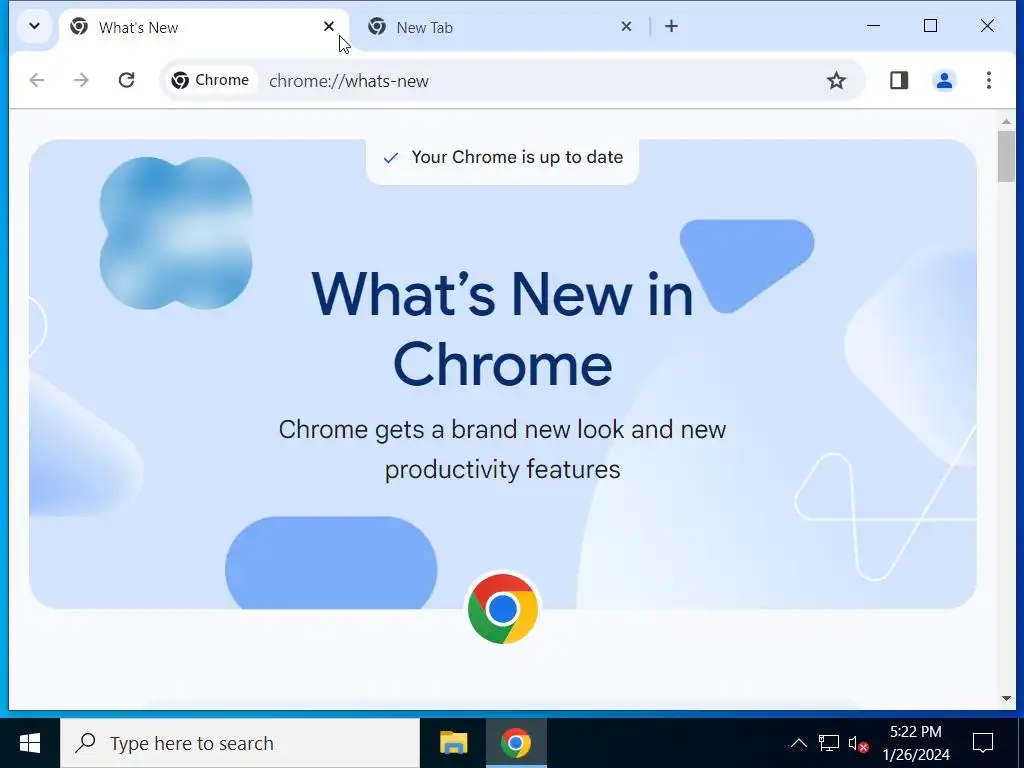This screenshot has height=768, width=1024.
Task: Click the forward navigation arrow
Action: coord(81,80)
